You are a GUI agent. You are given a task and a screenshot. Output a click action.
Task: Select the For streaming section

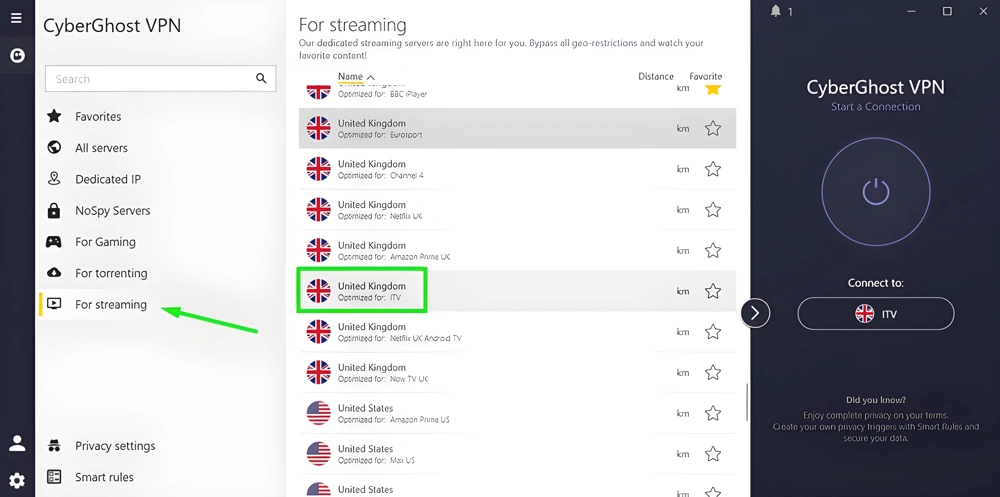pos(111,304)
